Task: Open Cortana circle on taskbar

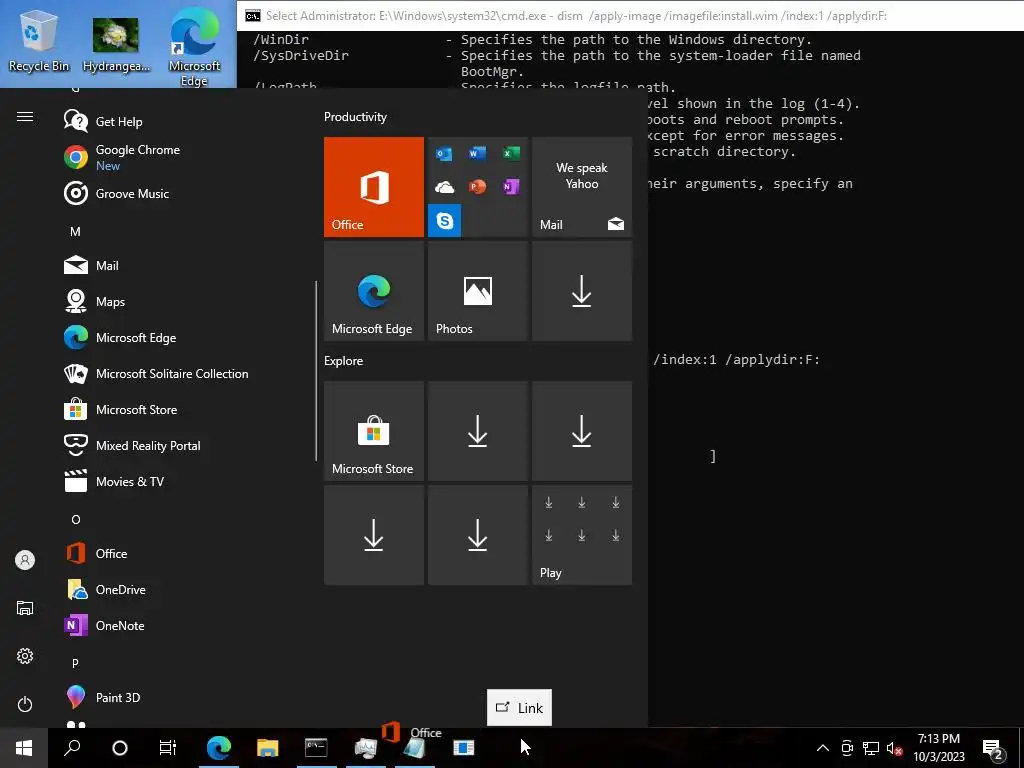Action: click(120, 748)
